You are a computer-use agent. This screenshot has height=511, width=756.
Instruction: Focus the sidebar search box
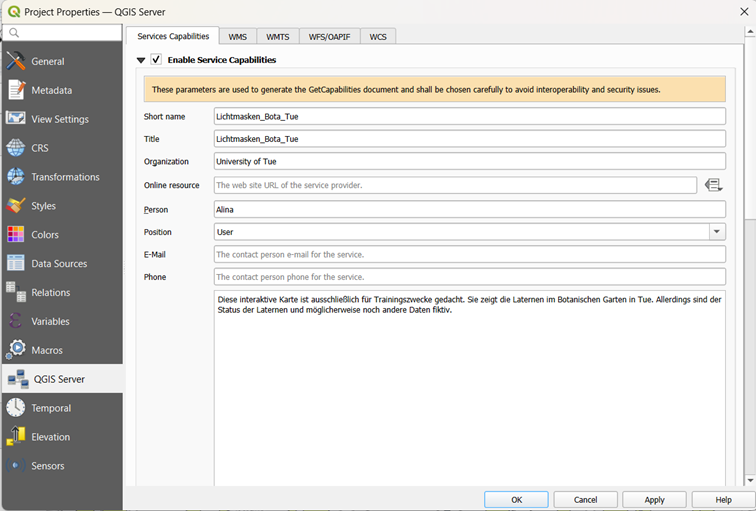[62, 32]
